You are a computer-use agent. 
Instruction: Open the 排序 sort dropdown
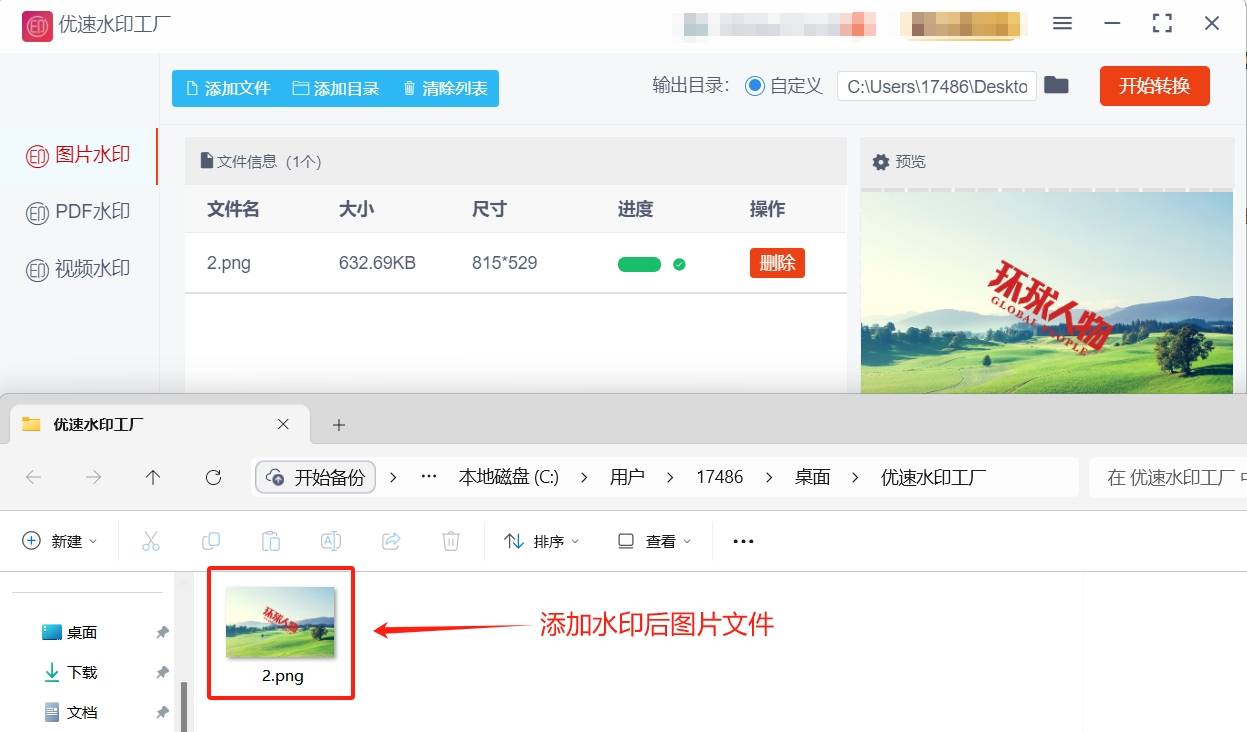pos(542,541)
